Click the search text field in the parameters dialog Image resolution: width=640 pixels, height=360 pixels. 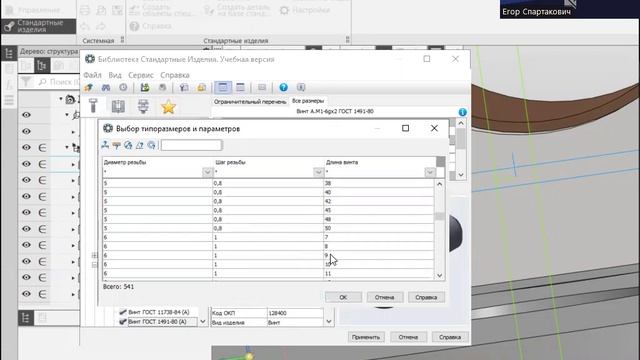(191, 145)
